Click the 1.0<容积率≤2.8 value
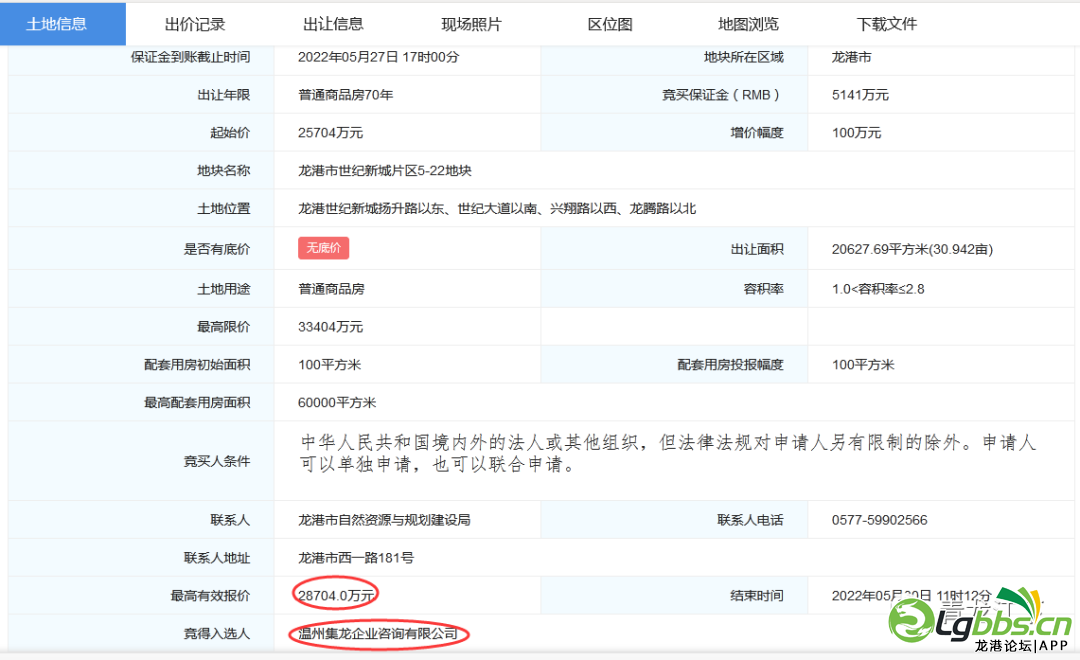 [878, 289]
